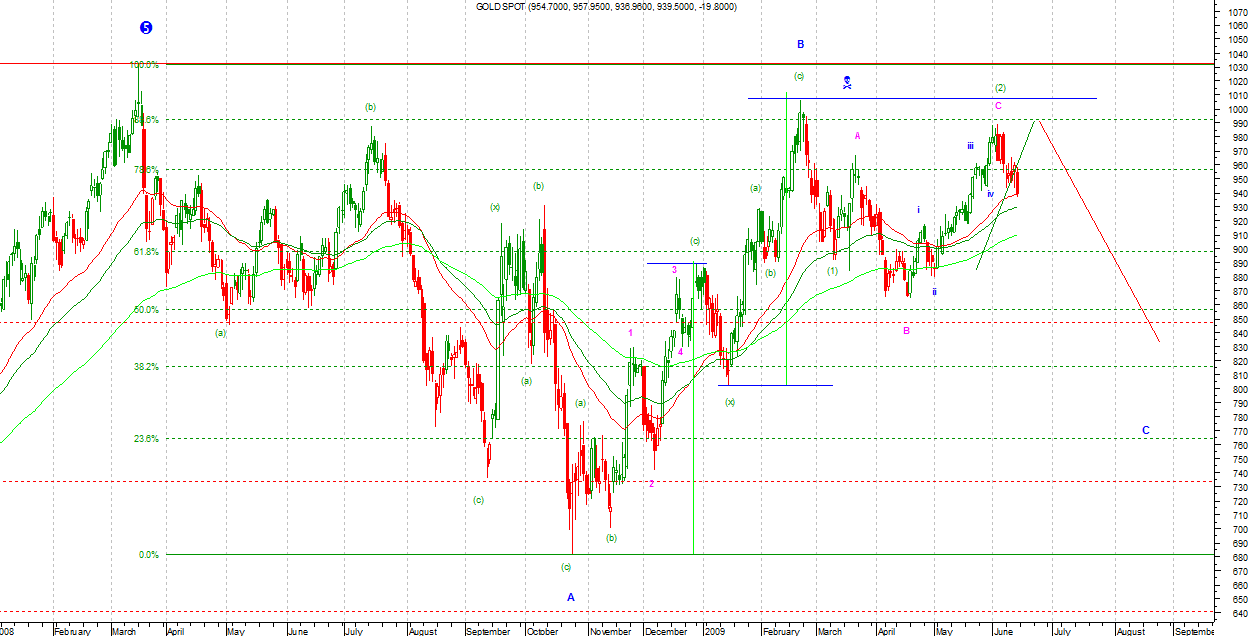The image size is (1250, 636).
Task: Select the green (1) wave label
Action: pos(832,271)
